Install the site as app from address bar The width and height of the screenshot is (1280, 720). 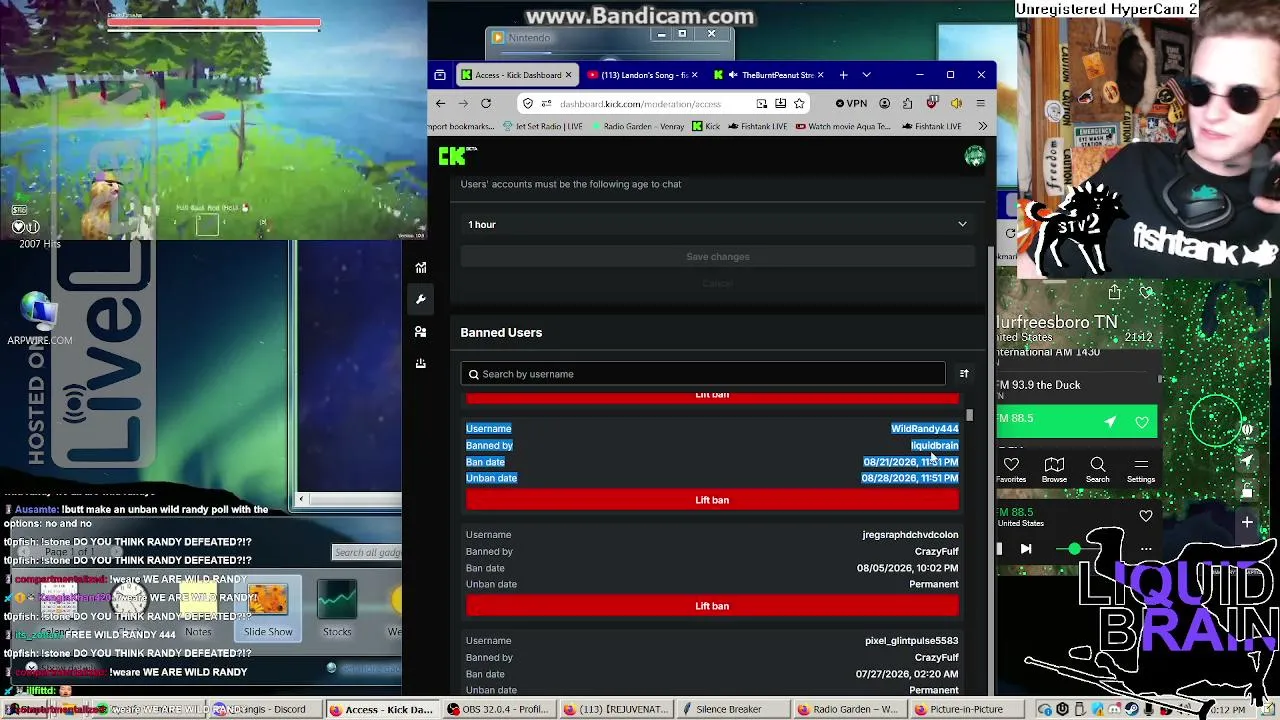780,103
